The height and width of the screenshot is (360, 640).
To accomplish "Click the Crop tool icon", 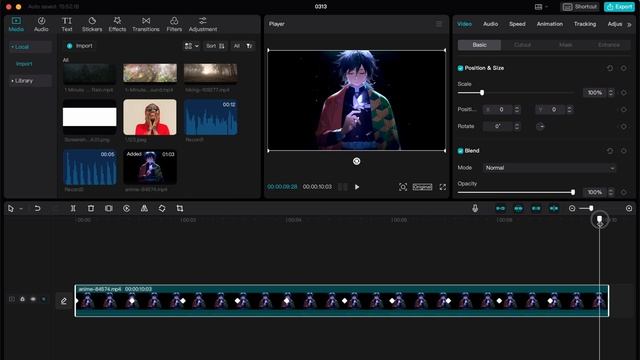I will (x=180, y=208).
